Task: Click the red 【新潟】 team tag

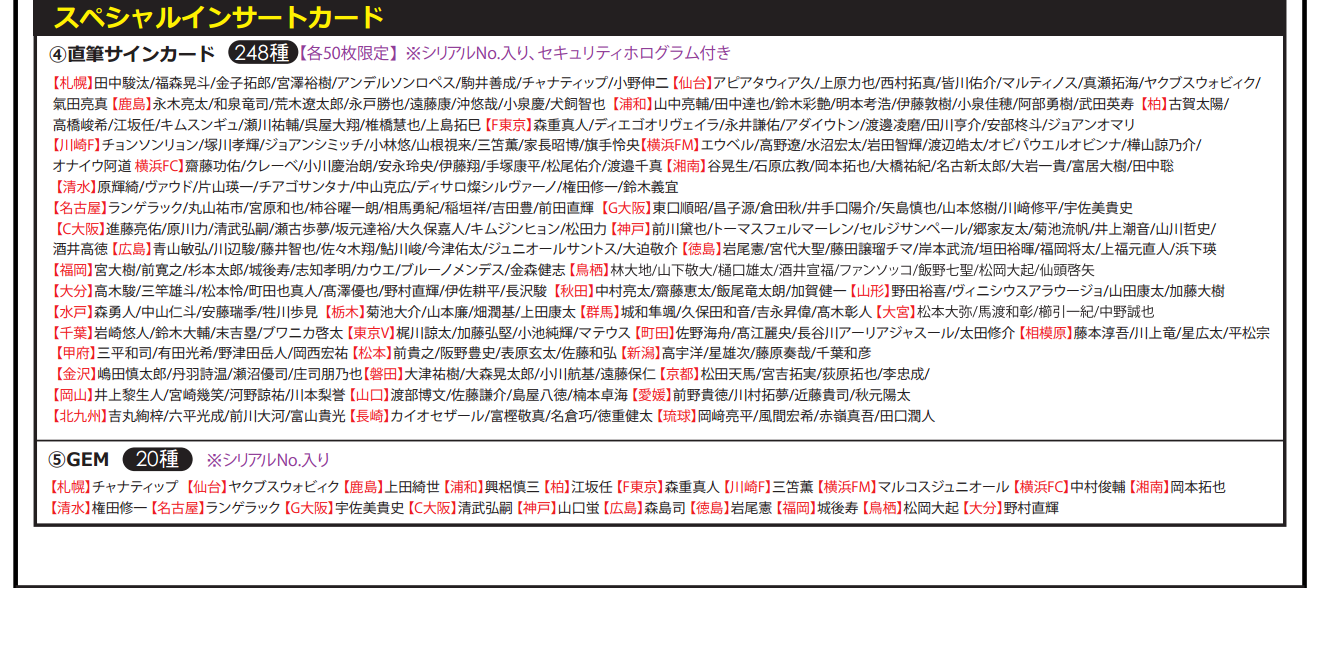Action: 641,353
